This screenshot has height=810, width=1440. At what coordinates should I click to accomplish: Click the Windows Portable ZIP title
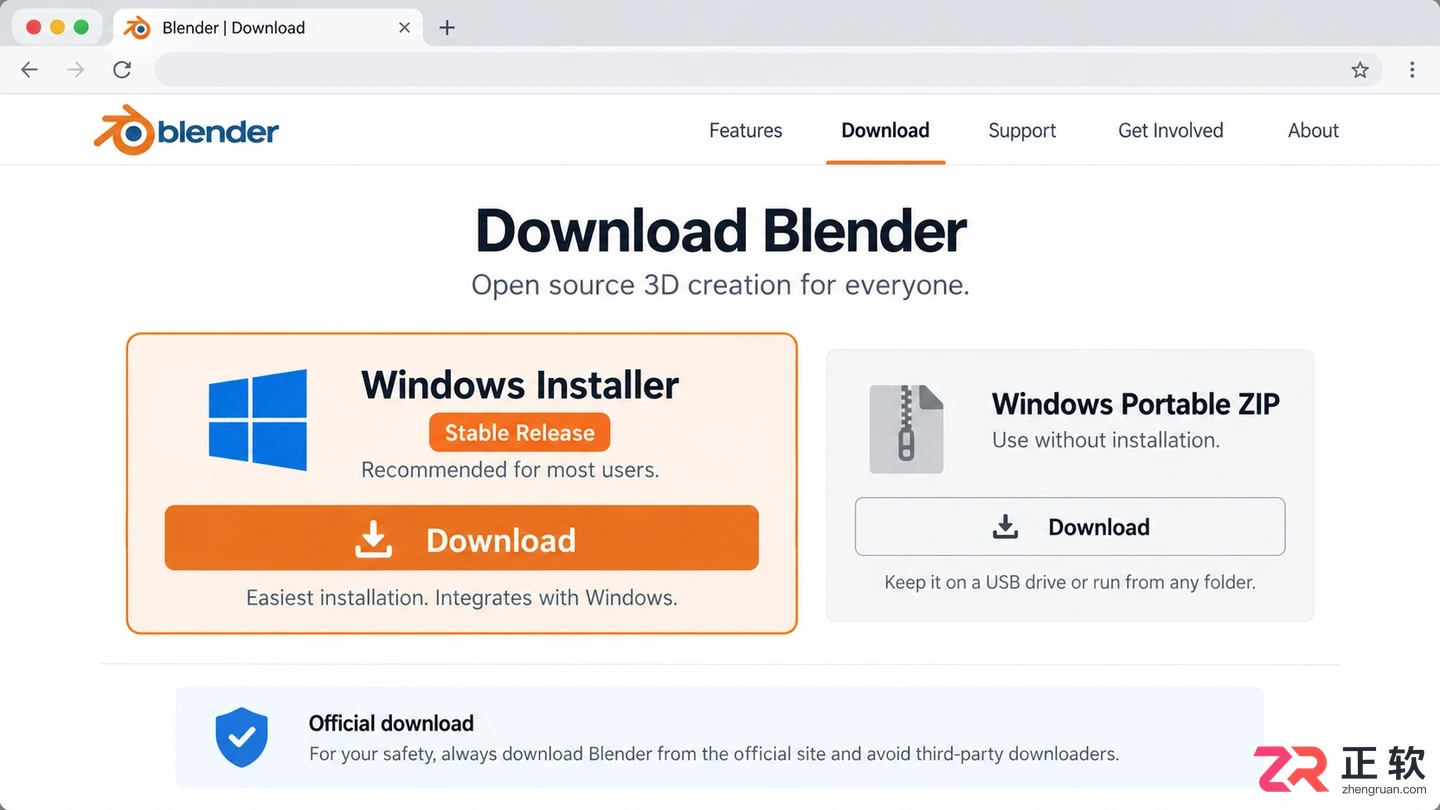1136,404
